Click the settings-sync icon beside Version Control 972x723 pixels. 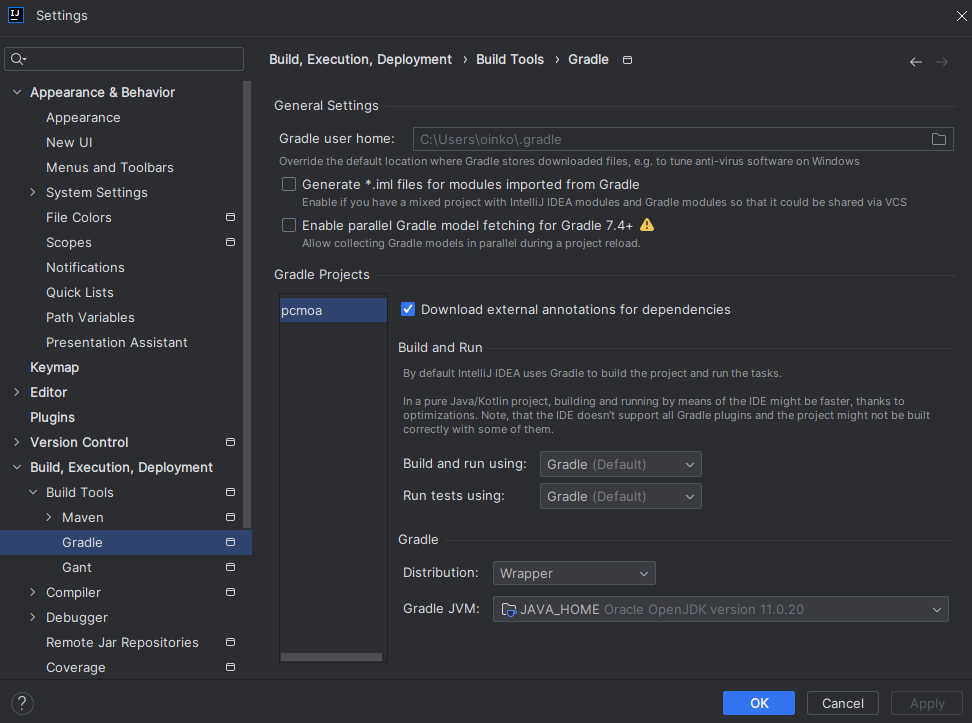(x=230, y=441)
